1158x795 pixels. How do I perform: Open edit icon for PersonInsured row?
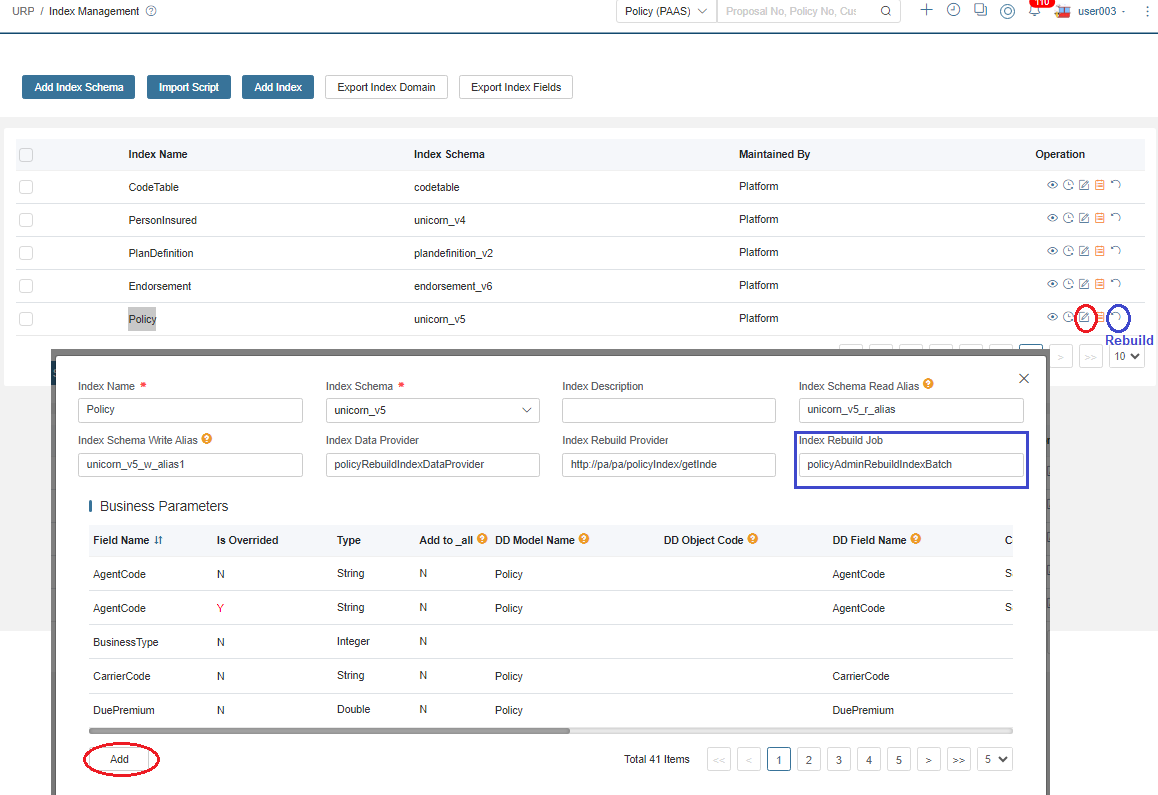point(1084,218)
